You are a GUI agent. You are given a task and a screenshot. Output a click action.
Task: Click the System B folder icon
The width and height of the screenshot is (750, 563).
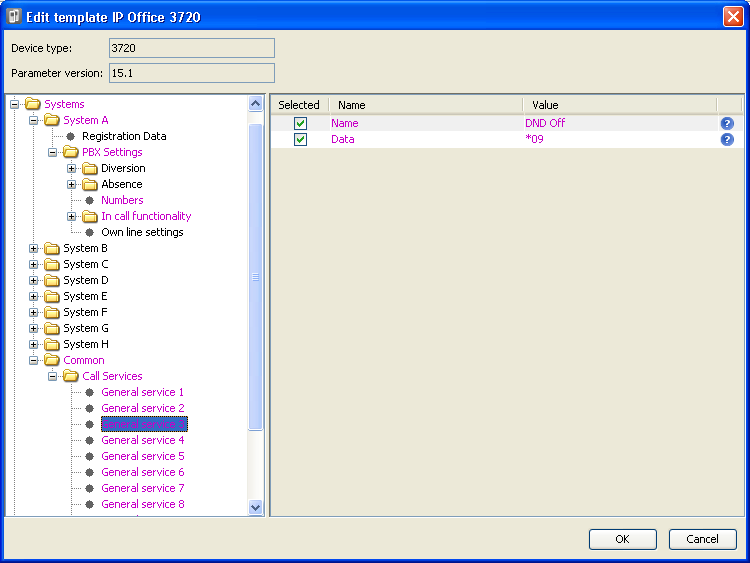coord(52,248)
